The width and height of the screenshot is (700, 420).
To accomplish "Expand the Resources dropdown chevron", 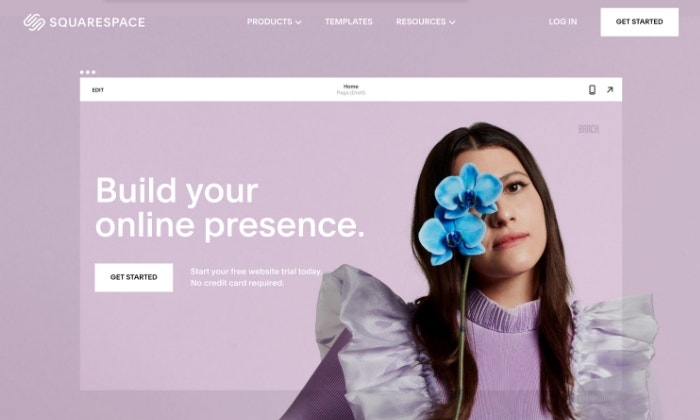I will tap(452, 22).
